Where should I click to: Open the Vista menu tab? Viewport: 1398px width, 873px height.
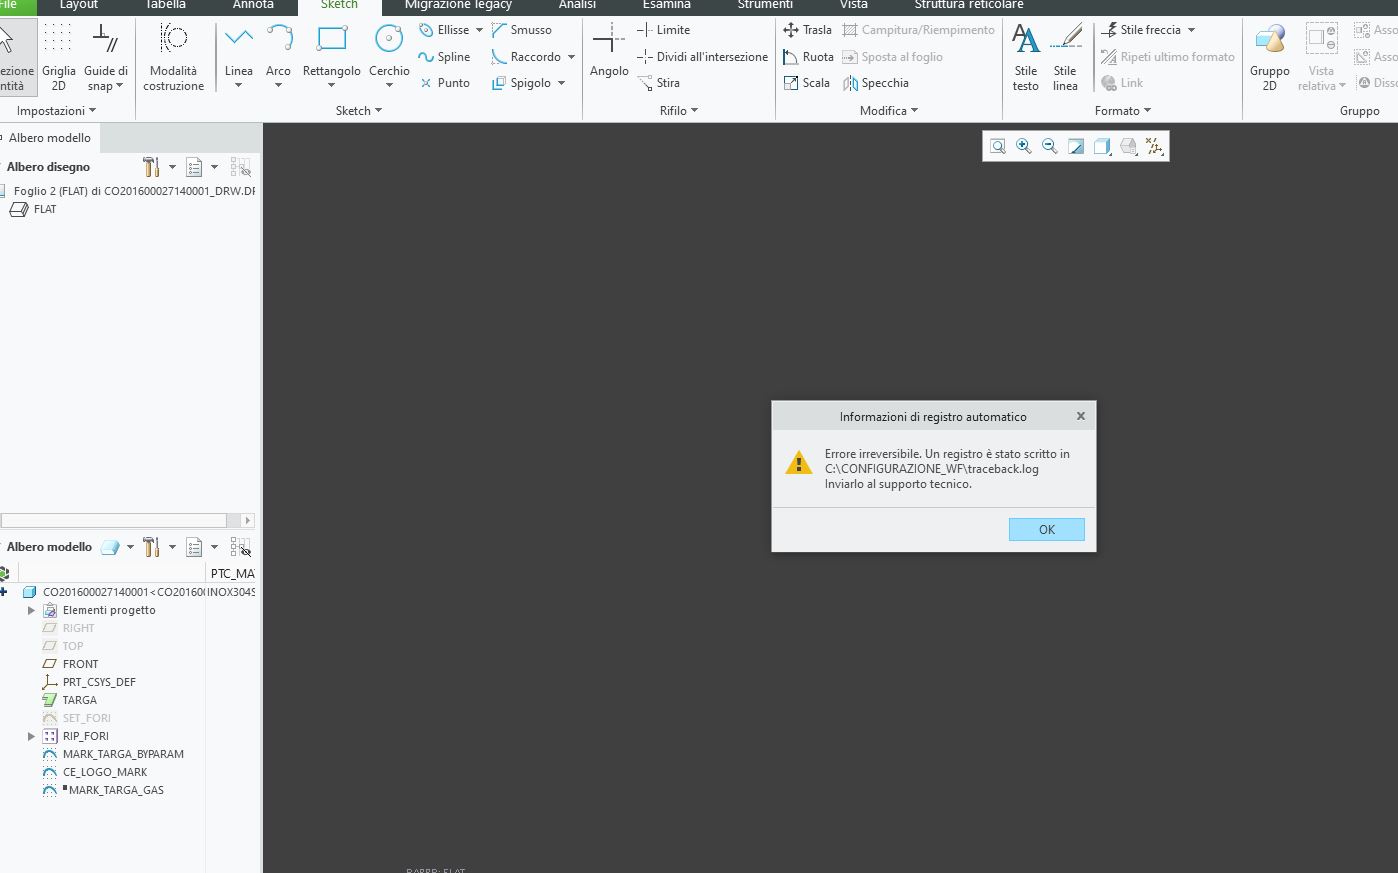point(853,5)
